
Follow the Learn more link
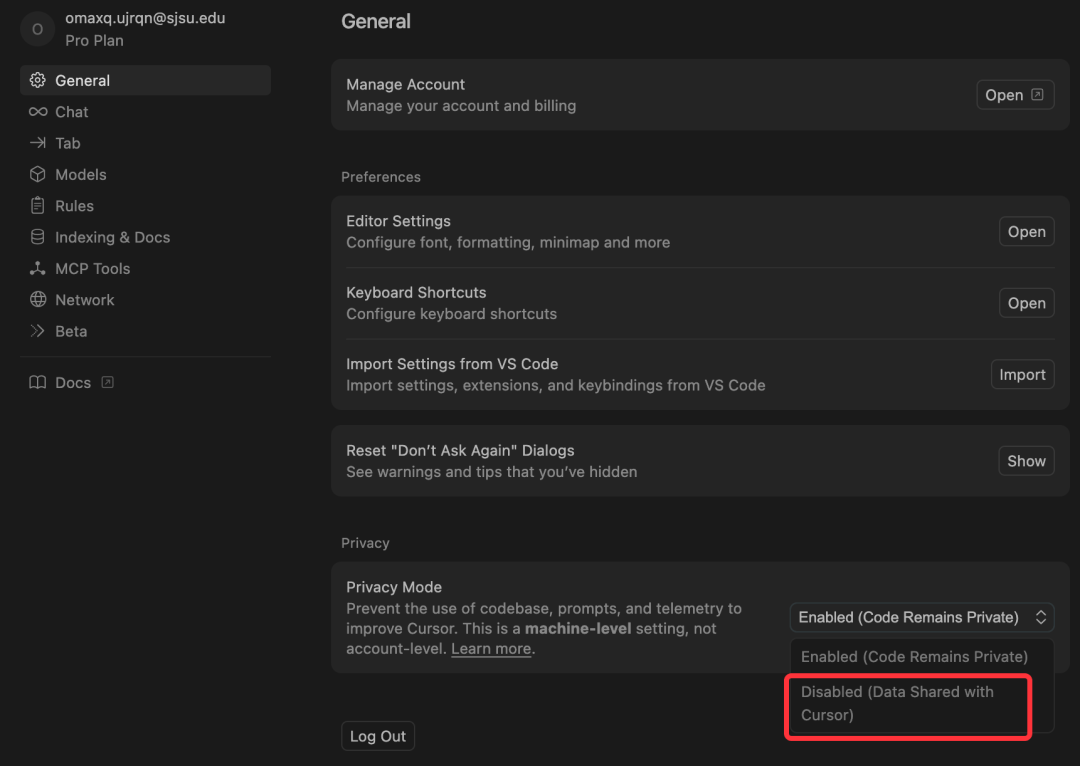click(x=491, y=649)
